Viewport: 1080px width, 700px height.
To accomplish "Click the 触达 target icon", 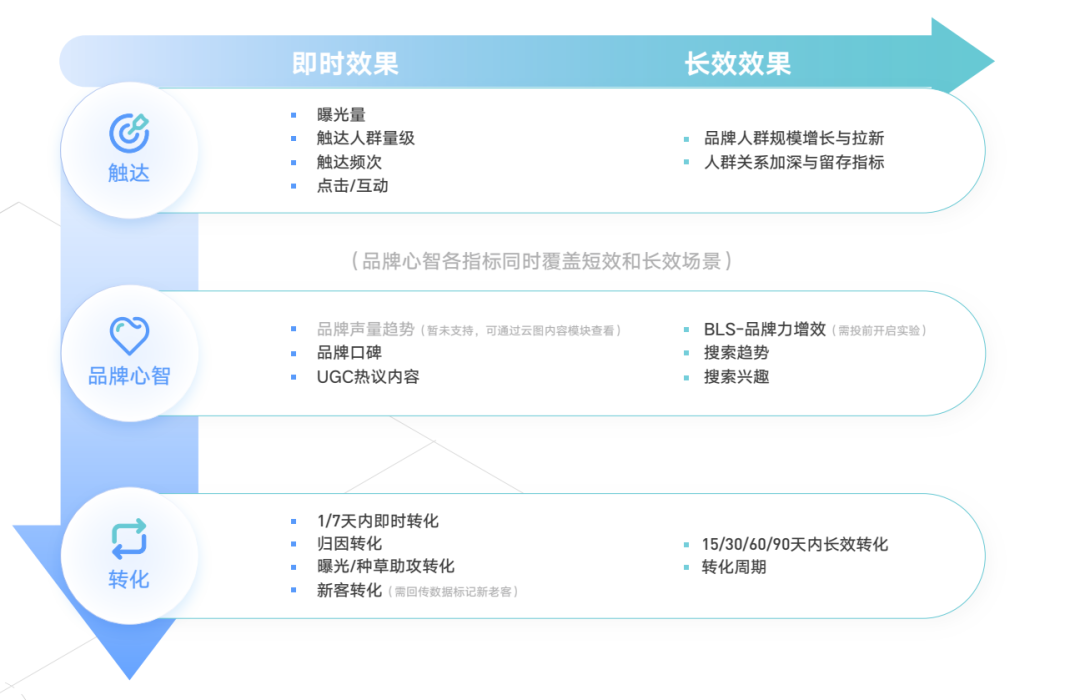I will [x=129, y=132].
